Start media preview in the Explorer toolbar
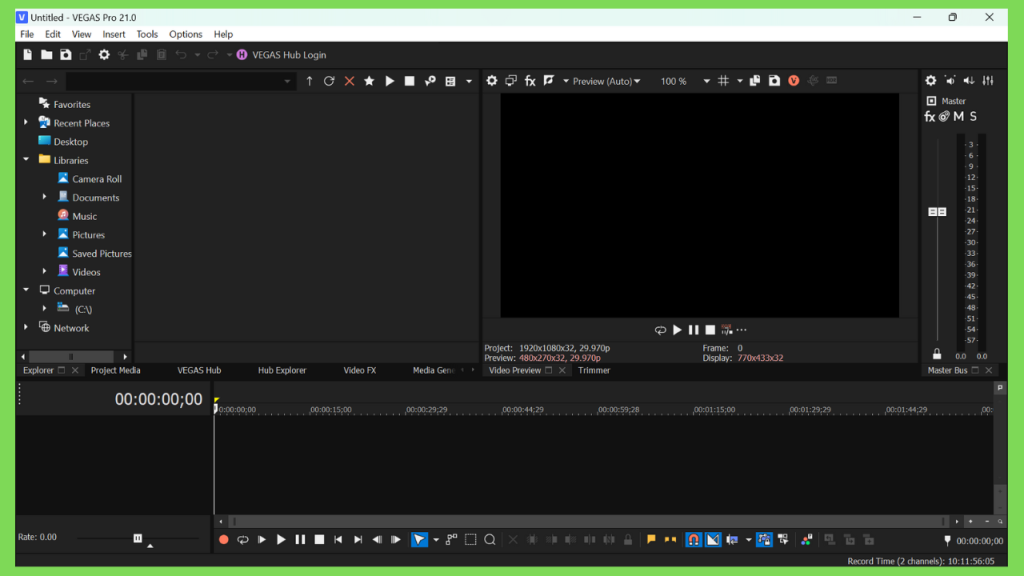The height and width of the screenshot is (576, 1024). tap(389, 81)
